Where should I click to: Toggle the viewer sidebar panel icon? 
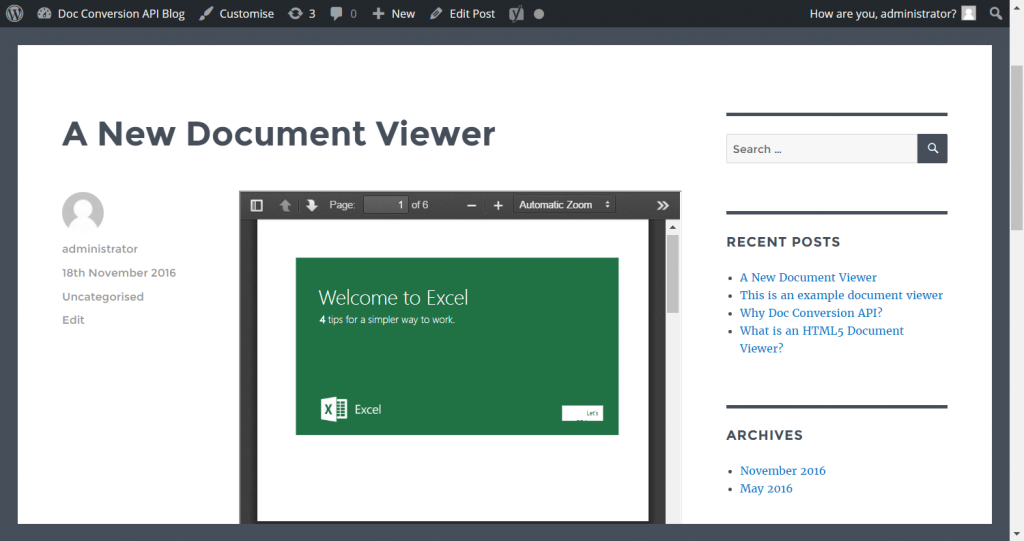point(257,205)
